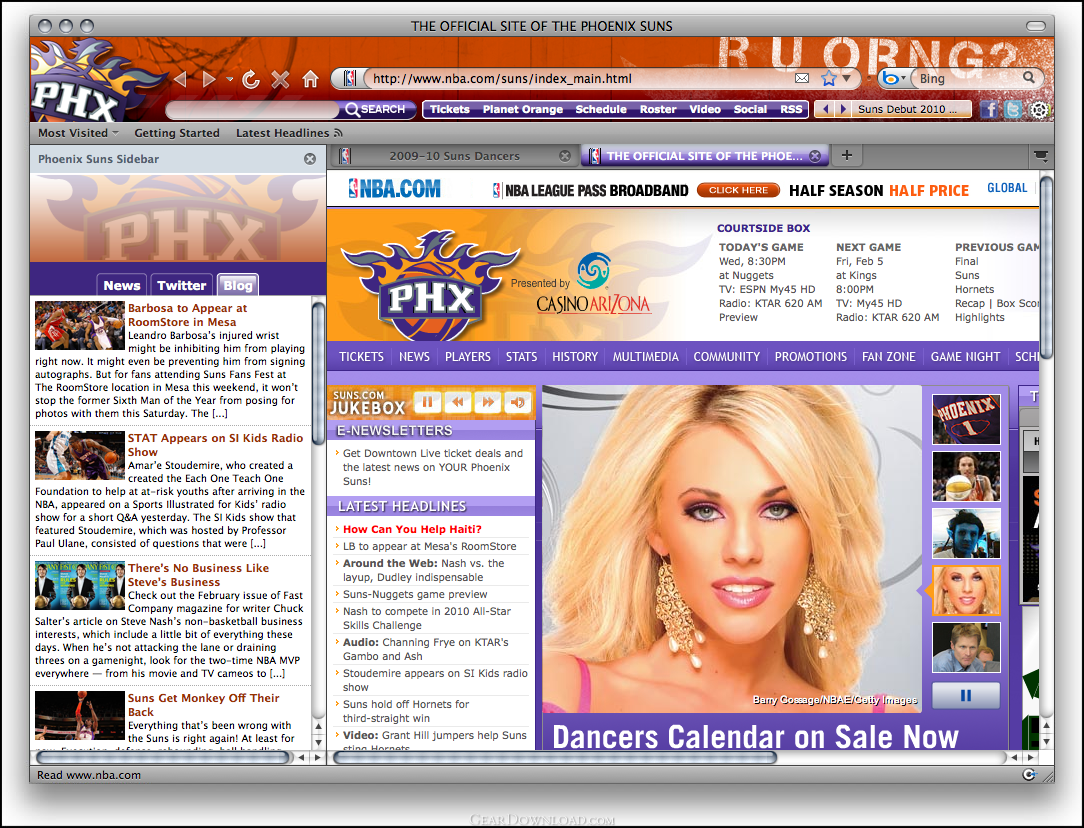
Task: Open the address bar URL history dropdown
Action: (x=847, y=78)
